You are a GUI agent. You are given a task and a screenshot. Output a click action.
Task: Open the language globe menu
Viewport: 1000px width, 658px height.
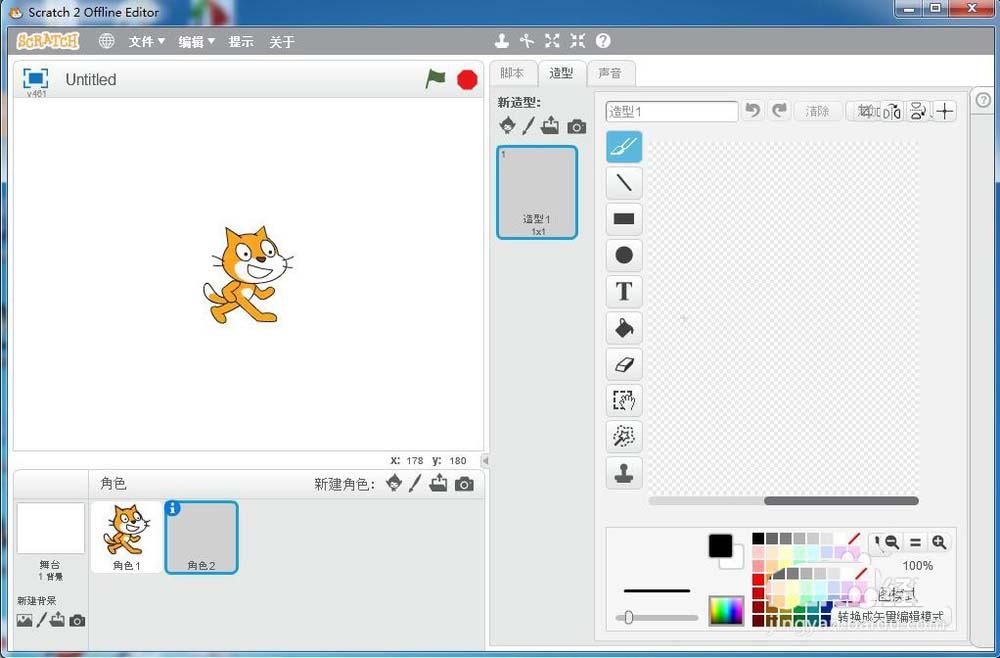click(107, 41)
